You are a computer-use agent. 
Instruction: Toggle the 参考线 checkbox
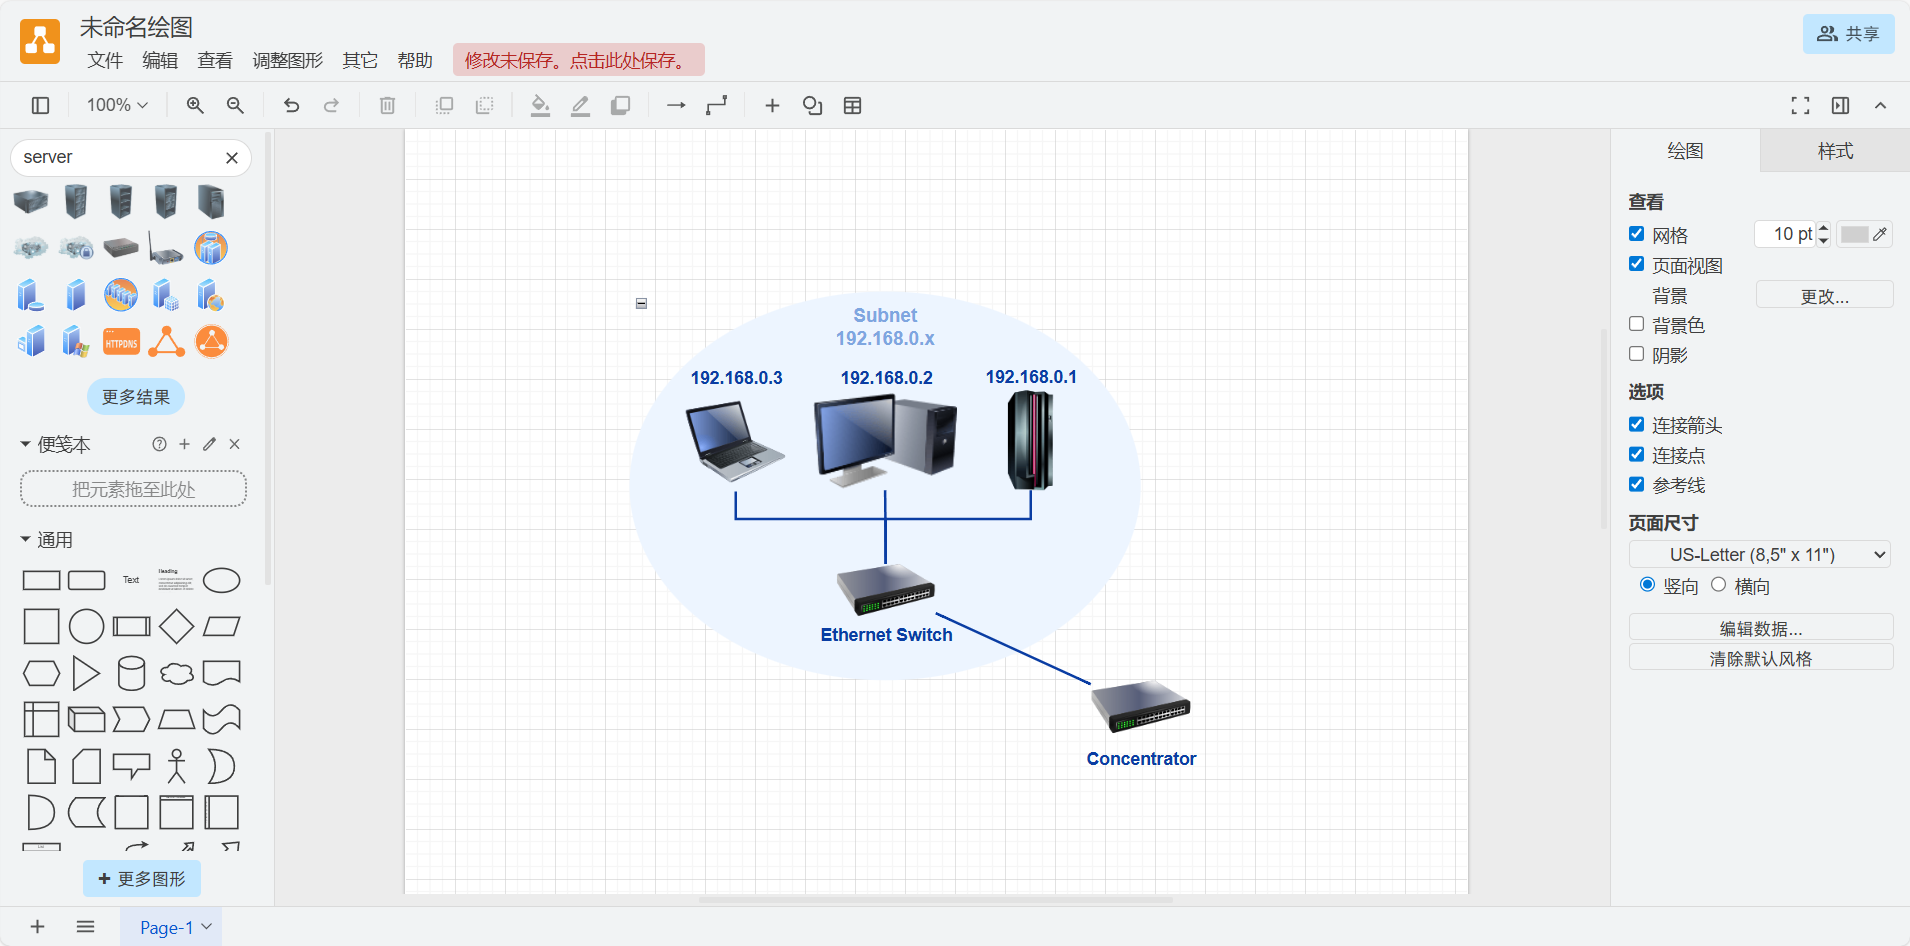pos(1637,485)
